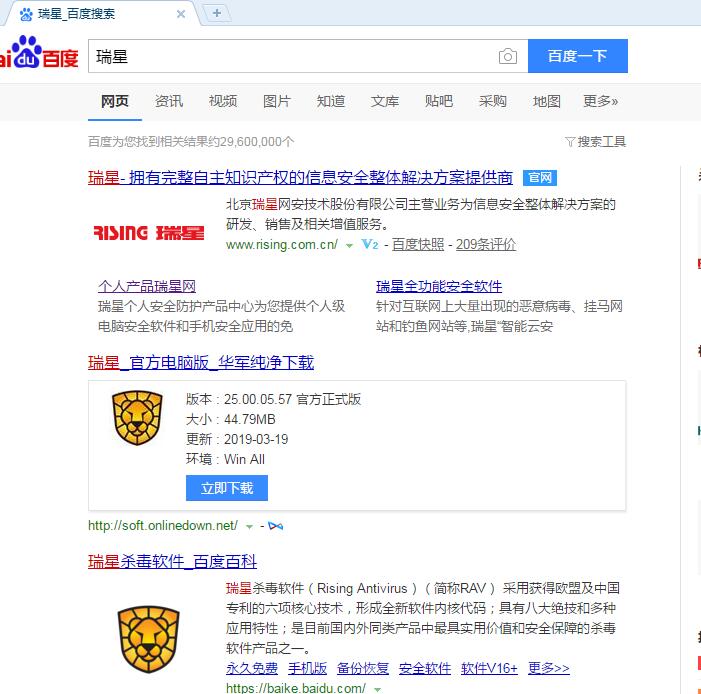Open http://soft.onlinedown.net/ link

163,526
